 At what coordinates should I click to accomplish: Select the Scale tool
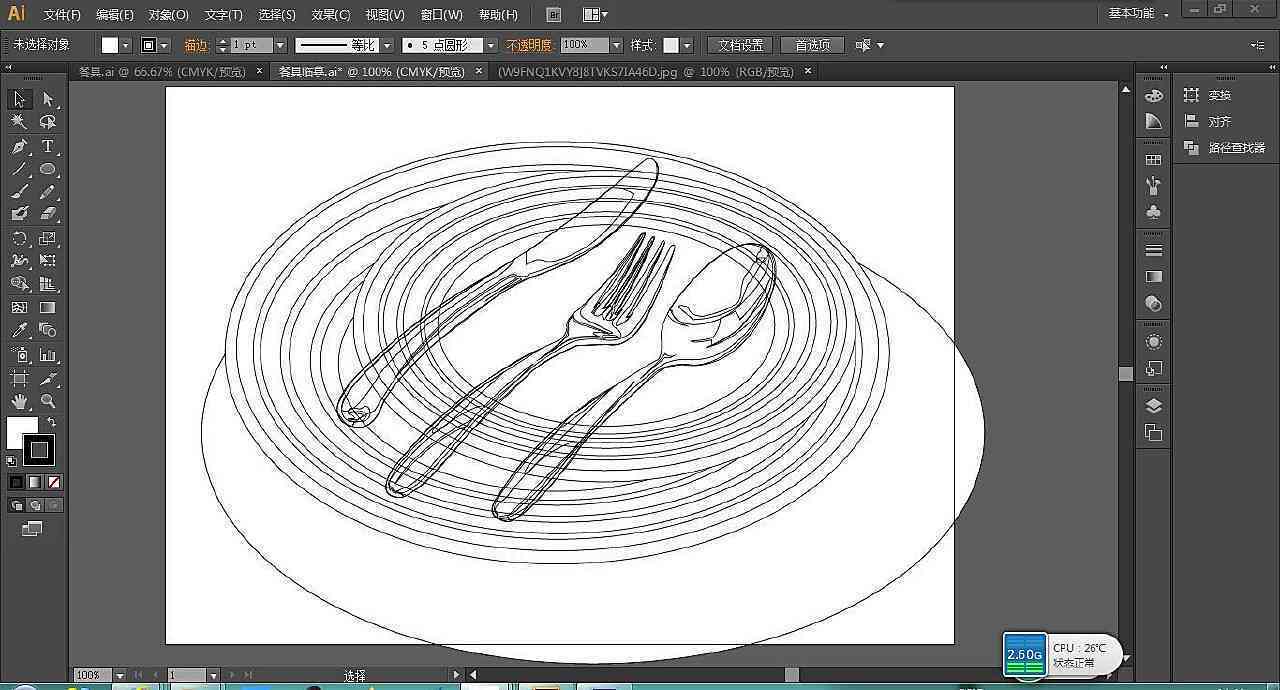[47, 238]
